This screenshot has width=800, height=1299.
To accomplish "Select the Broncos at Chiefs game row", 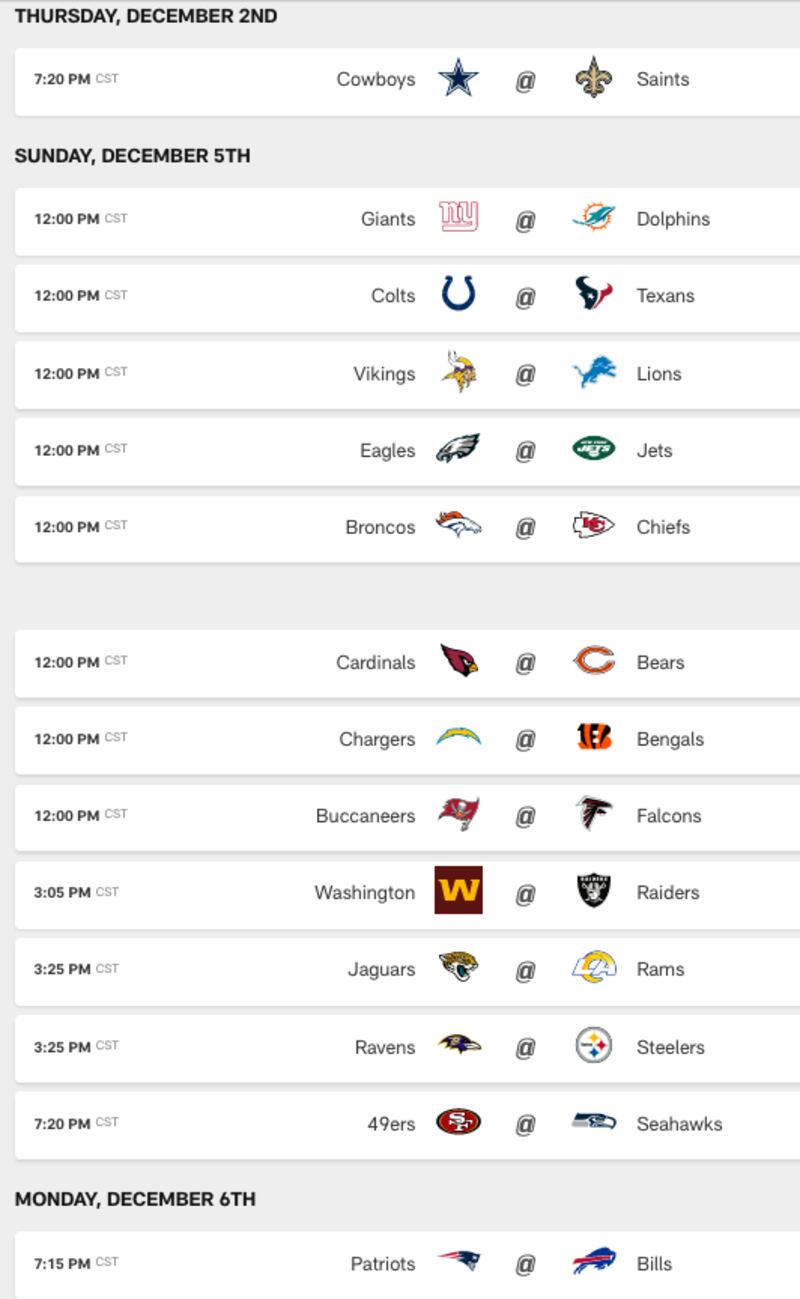I will pyautogui.click(x=407, y=528).
